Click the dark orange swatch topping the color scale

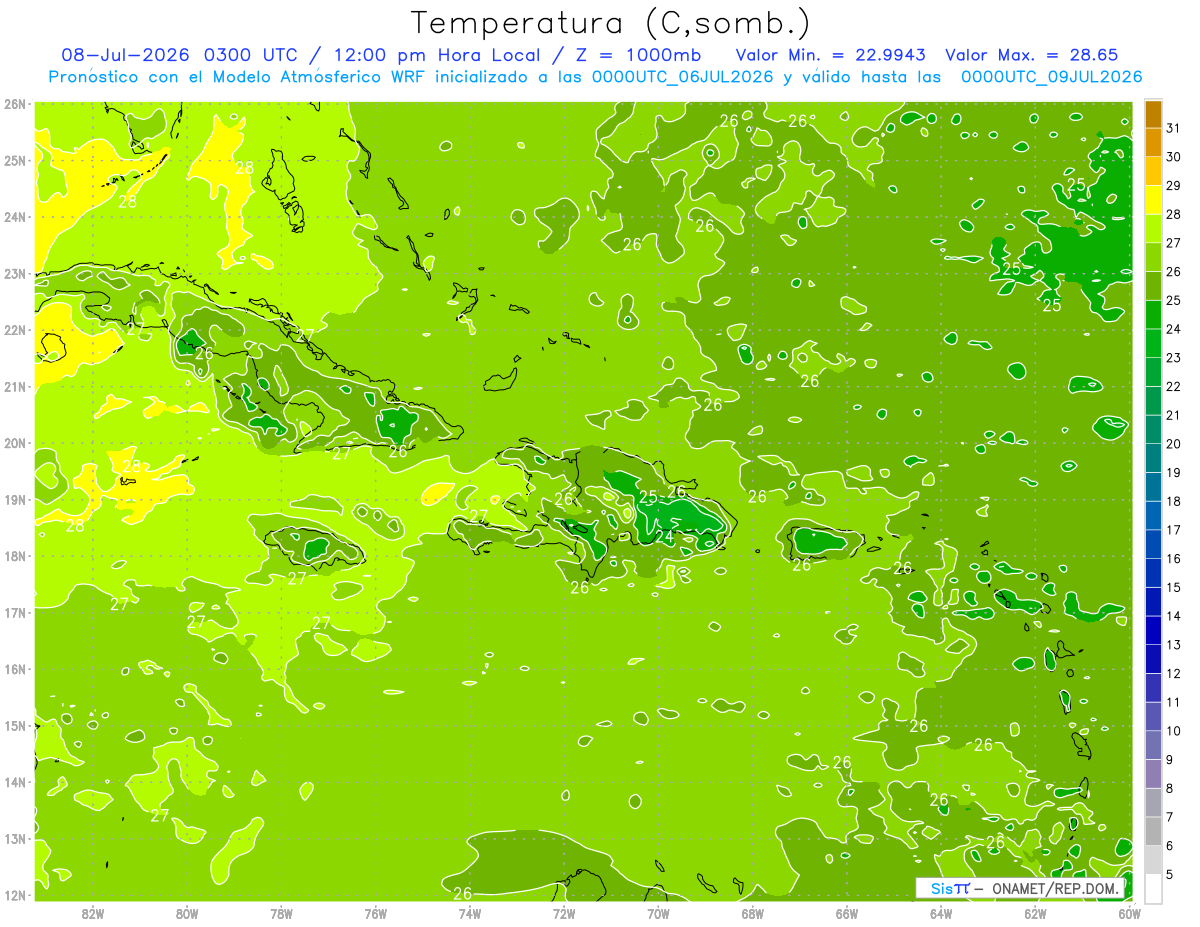click(x=1153, y=114)
